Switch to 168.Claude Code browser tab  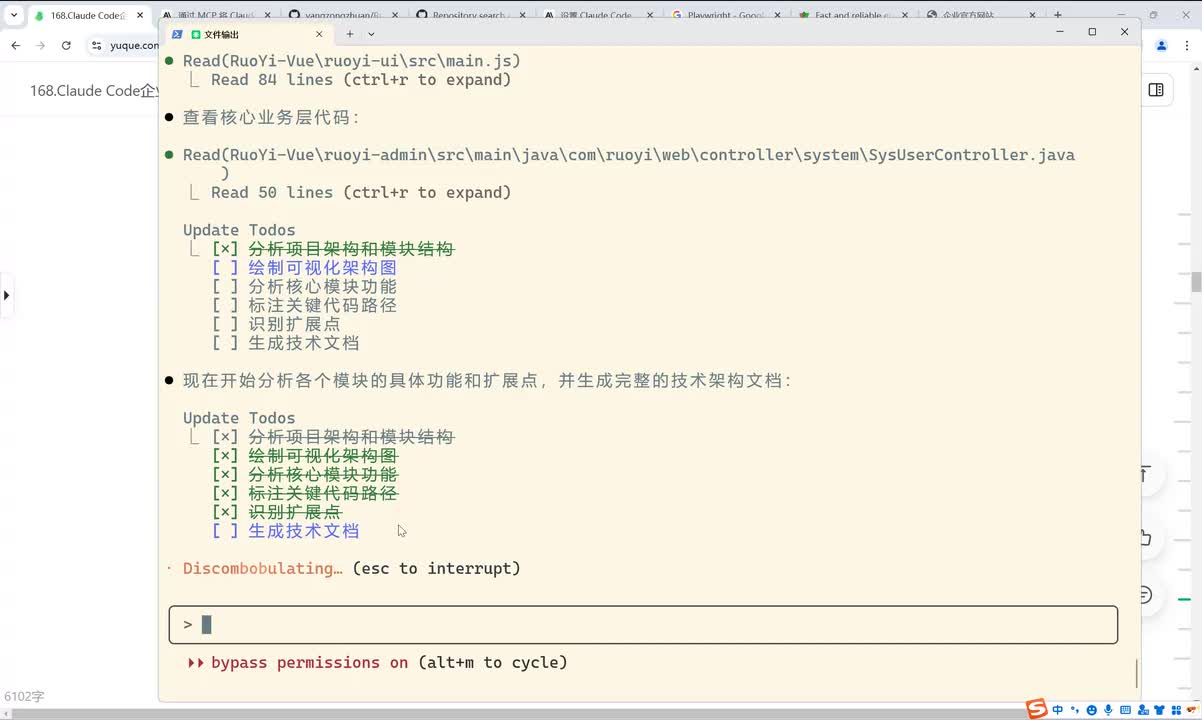[88, 16]
